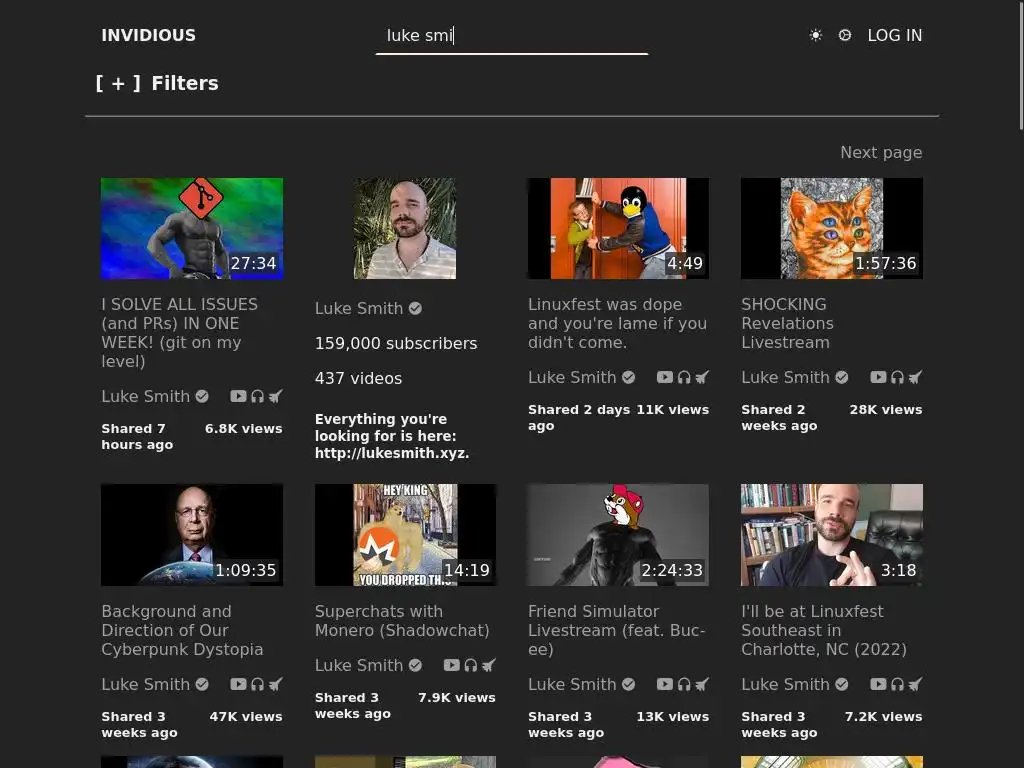The image size is (1024, 768).
Task: Luke Smith channel link under 'Cyberpunk Dystopia'
Action: point(155,684)
